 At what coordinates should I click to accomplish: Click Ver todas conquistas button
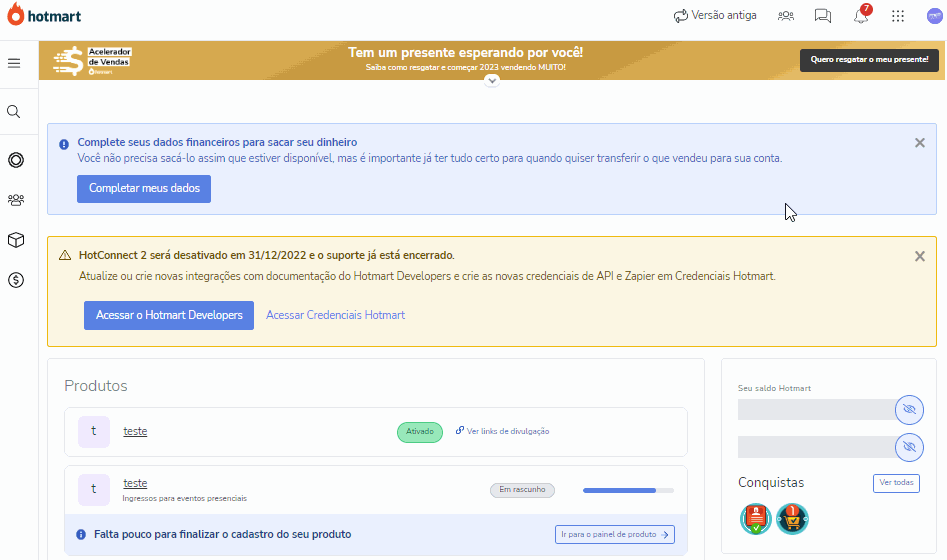(x=896, y=483)
